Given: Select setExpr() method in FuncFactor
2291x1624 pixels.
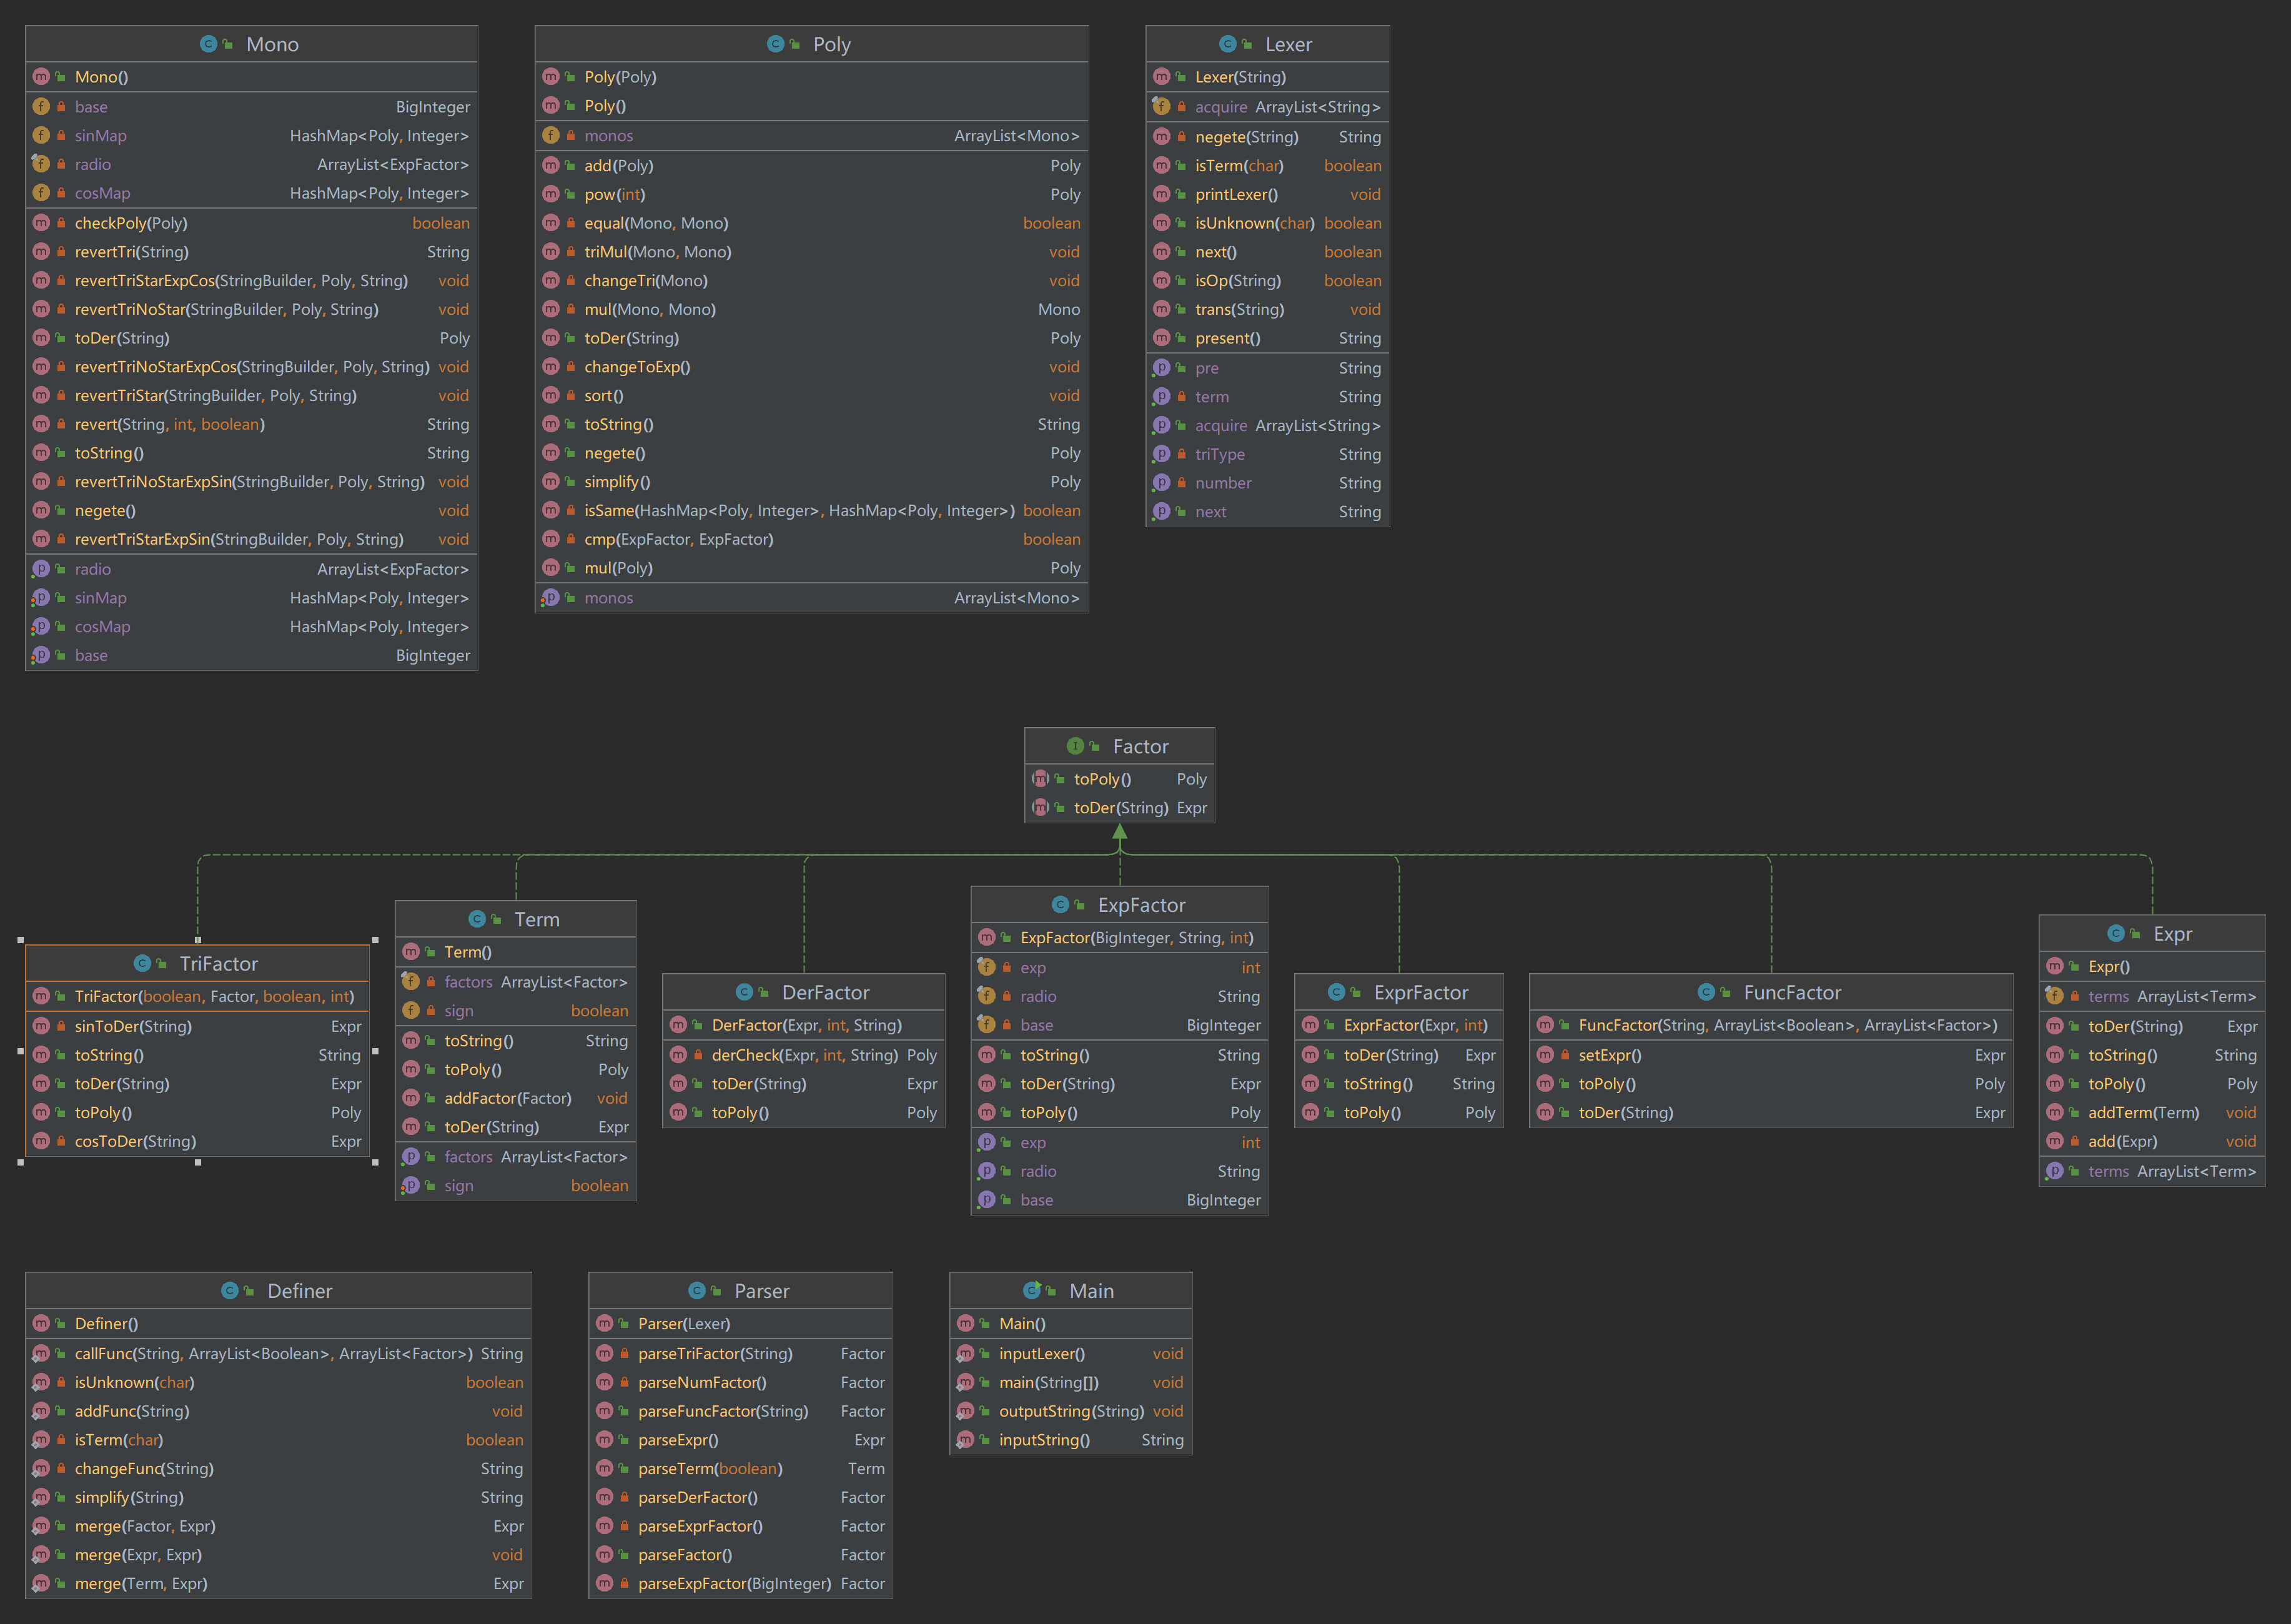Looking at the screenshot, I should click(x=1609, y=1055).
